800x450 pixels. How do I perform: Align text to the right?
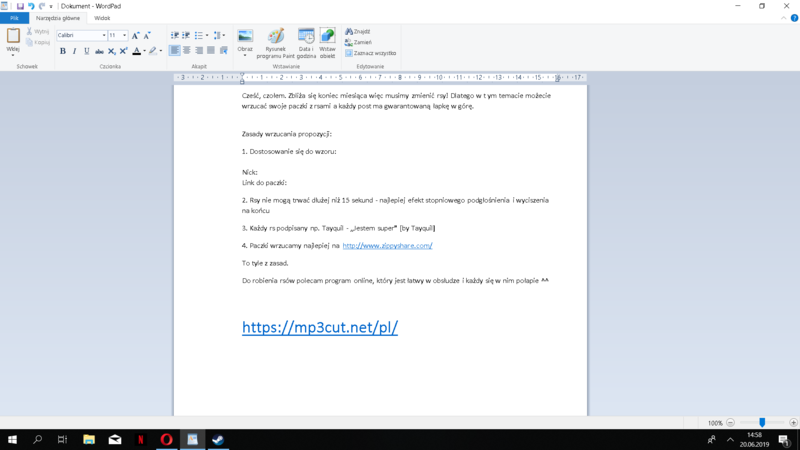click(x=199, y=51)
